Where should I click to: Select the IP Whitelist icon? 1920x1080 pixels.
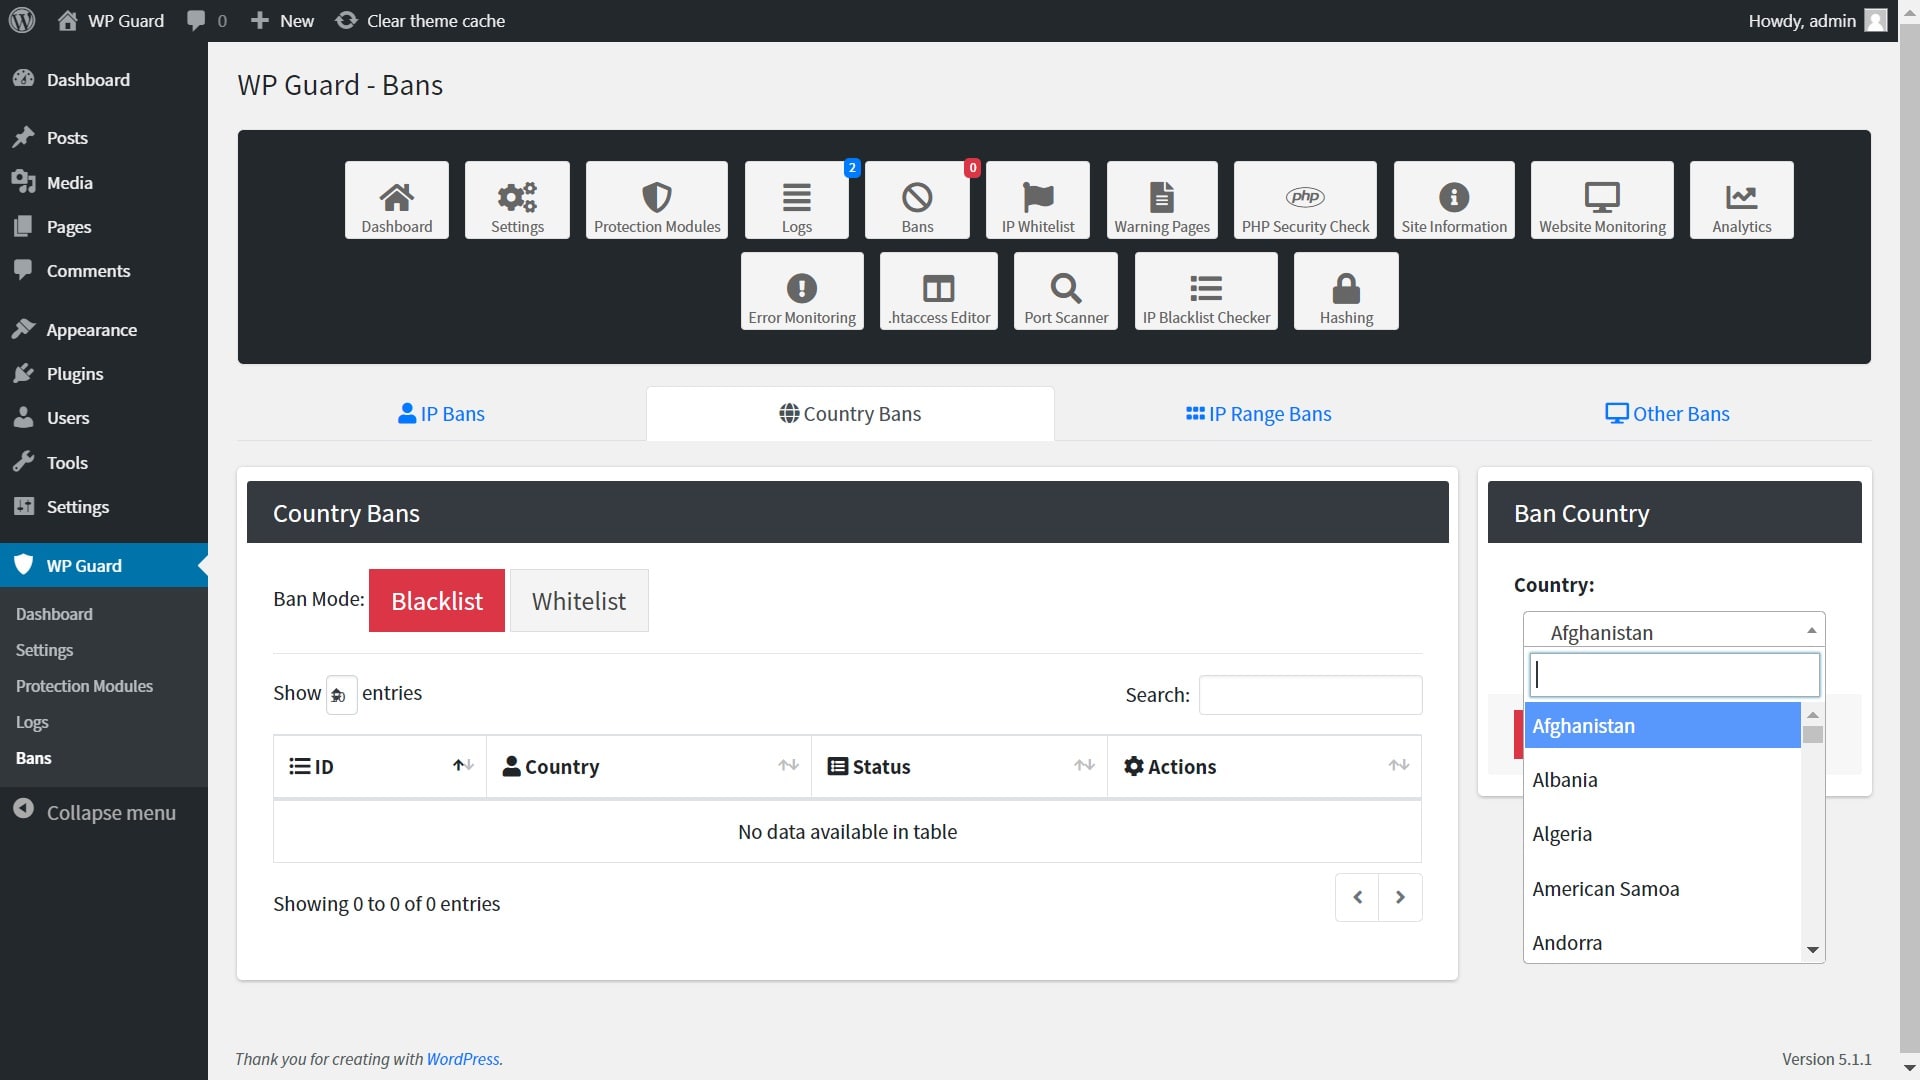coord(1037,200)
